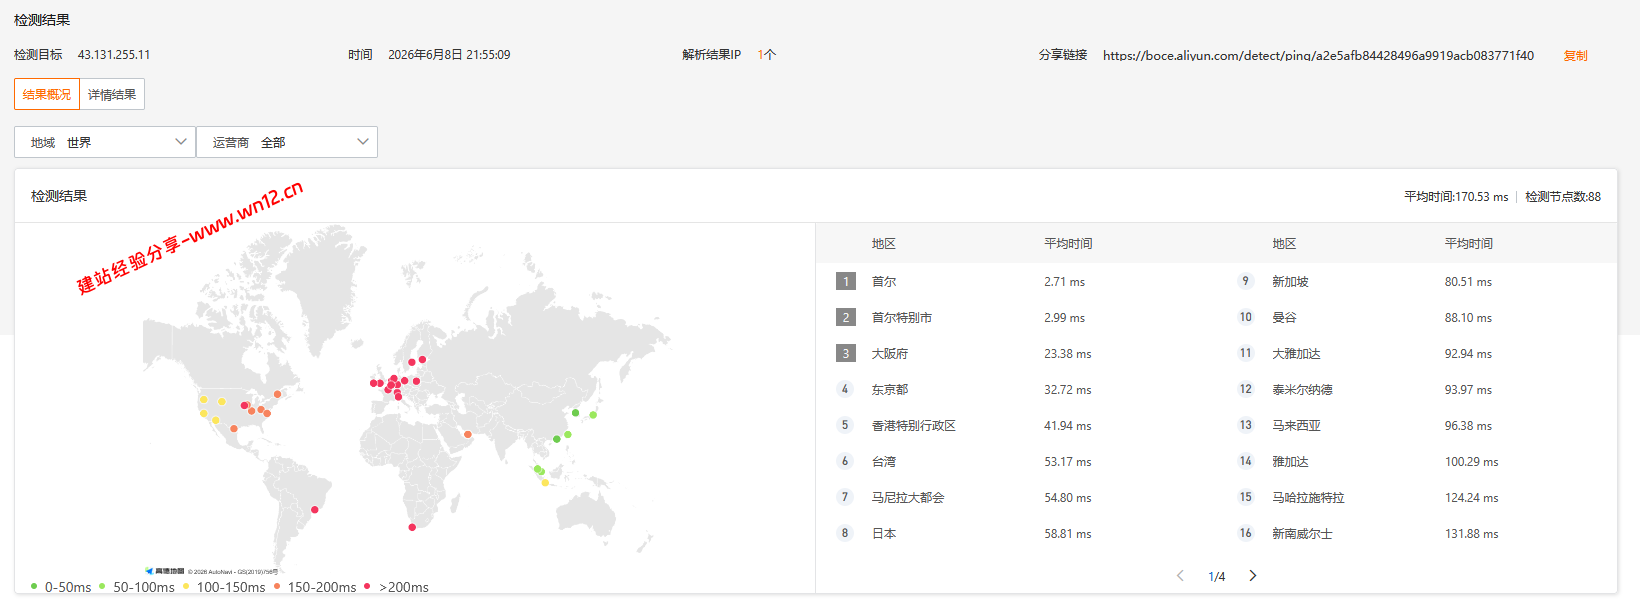Open the 结果概况 tab

point(47,94)
